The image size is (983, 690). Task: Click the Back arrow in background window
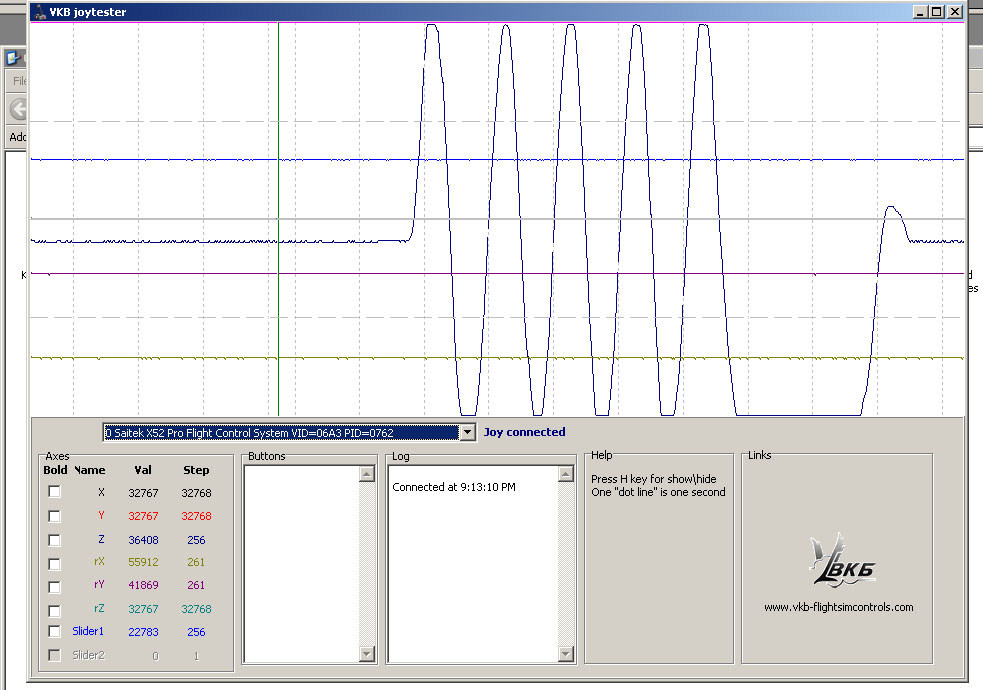click(x=17, y=109)
